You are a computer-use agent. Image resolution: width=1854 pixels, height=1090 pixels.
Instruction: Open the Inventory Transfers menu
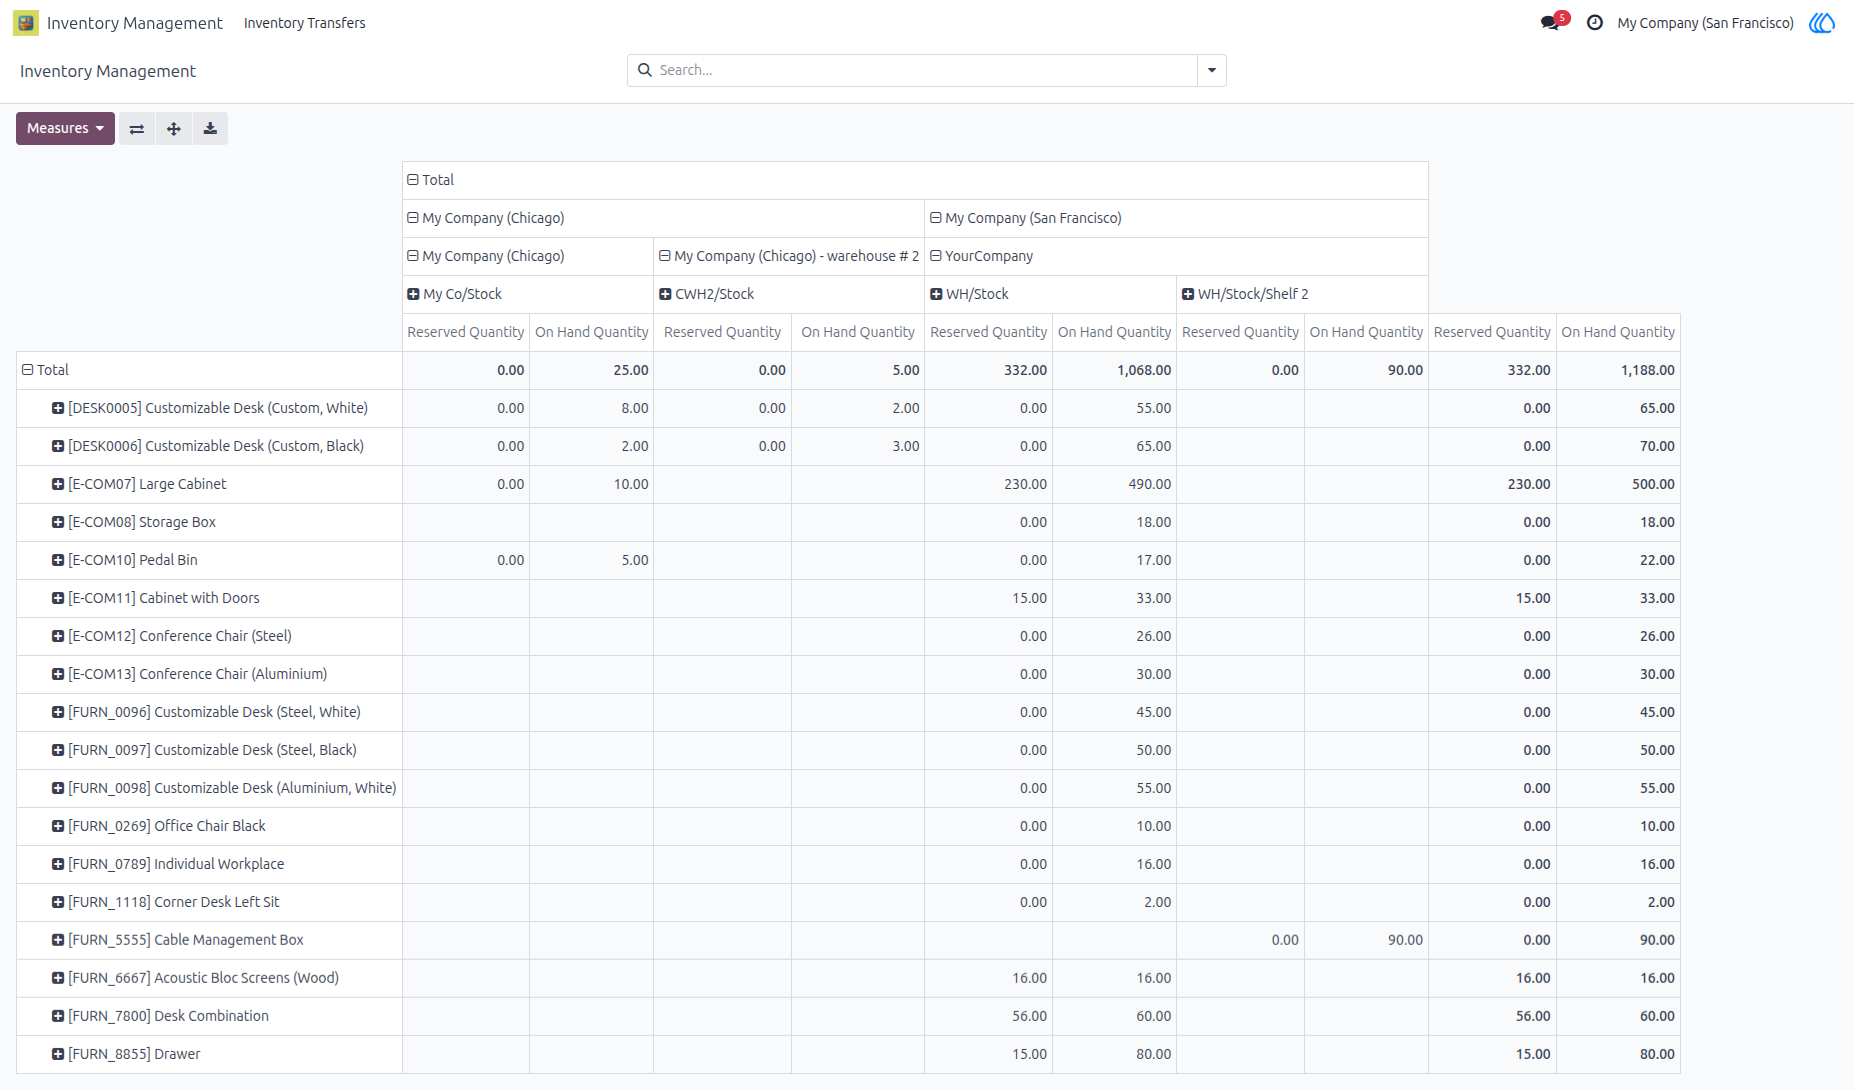[305, 23]
